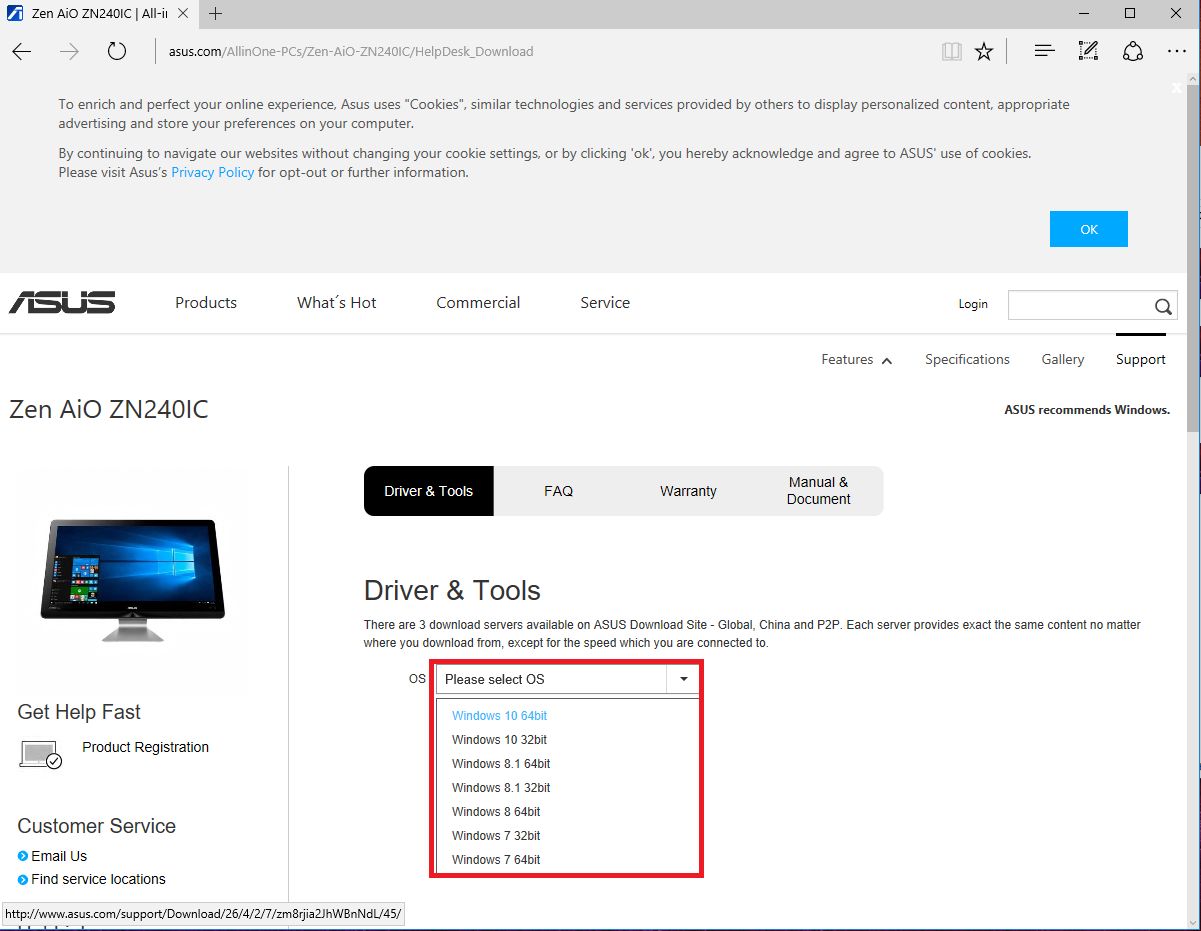Switch to the Warranty tab
The height and width of the screenshot is (931, 1201).
(688, 491)
